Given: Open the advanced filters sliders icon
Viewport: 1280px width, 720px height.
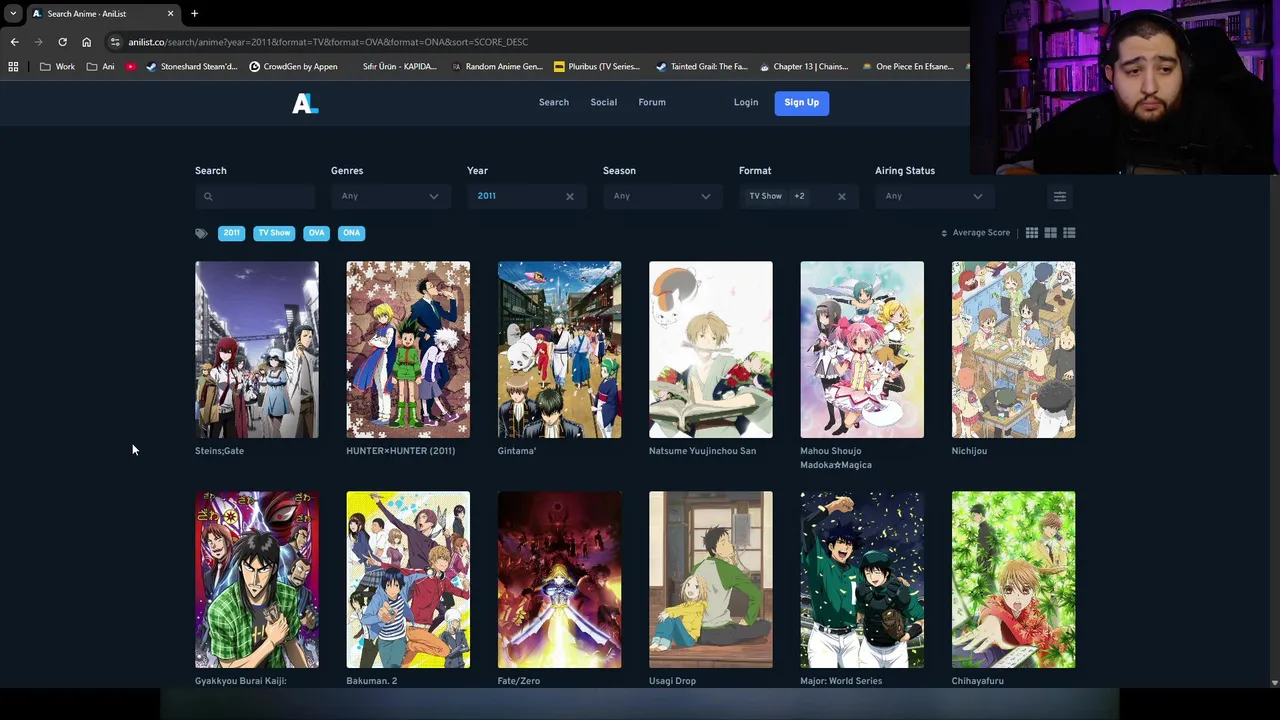Looking at the screenshot, I should coord(1060,196).
